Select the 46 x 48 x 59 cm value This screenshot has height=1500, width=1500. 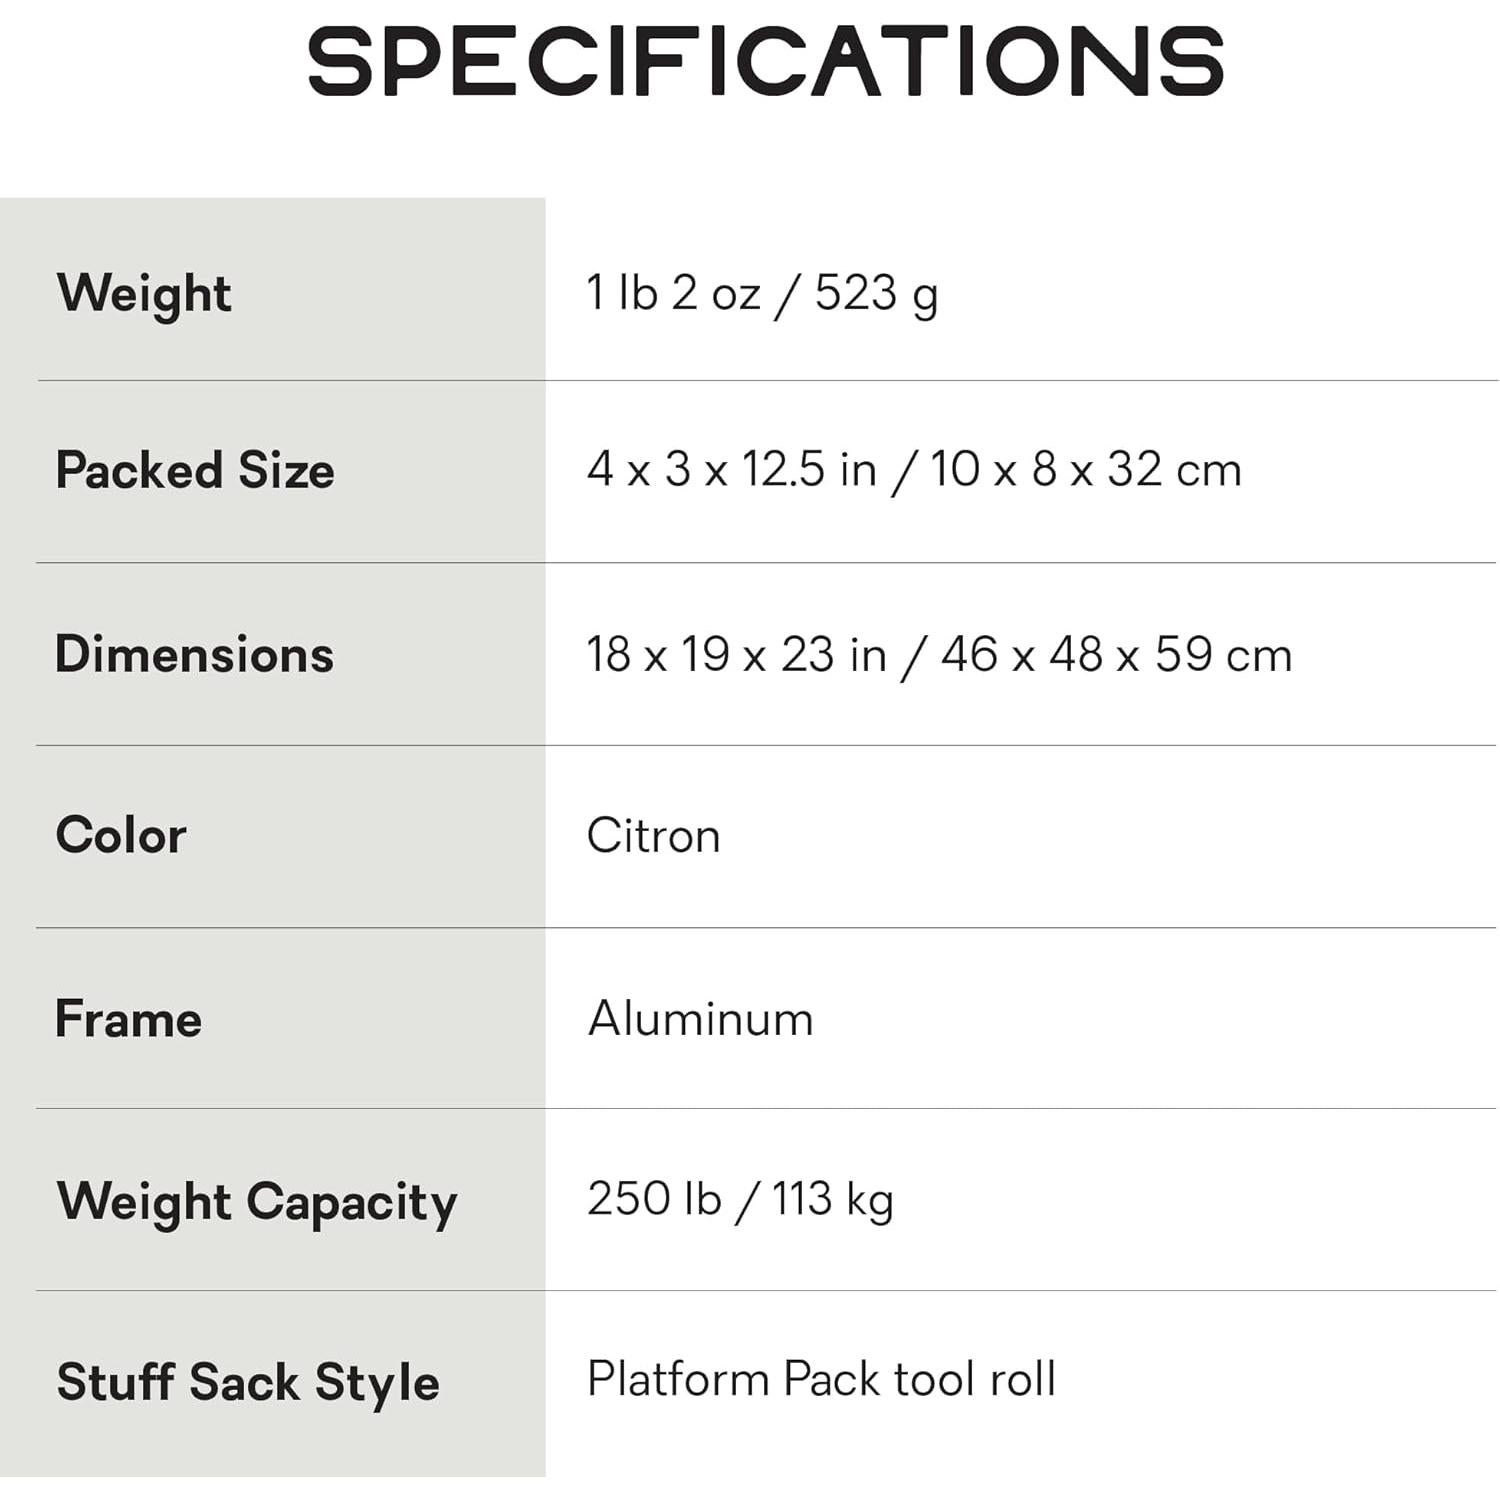pos(1116,655)
